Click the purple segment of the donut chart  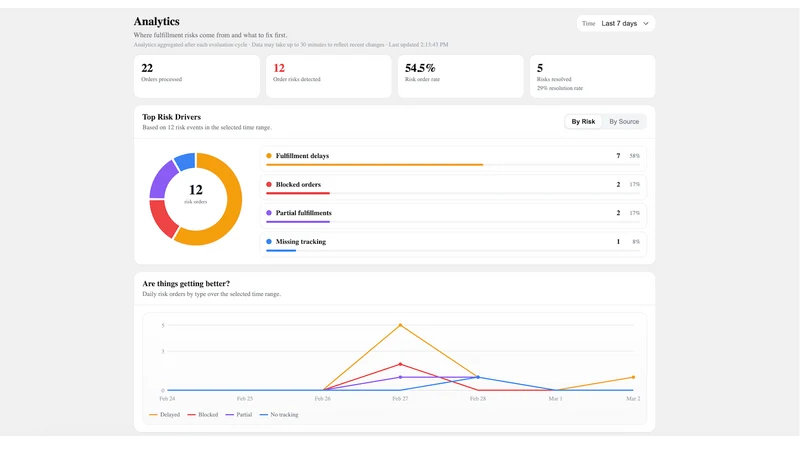click(x=162, y=180)
